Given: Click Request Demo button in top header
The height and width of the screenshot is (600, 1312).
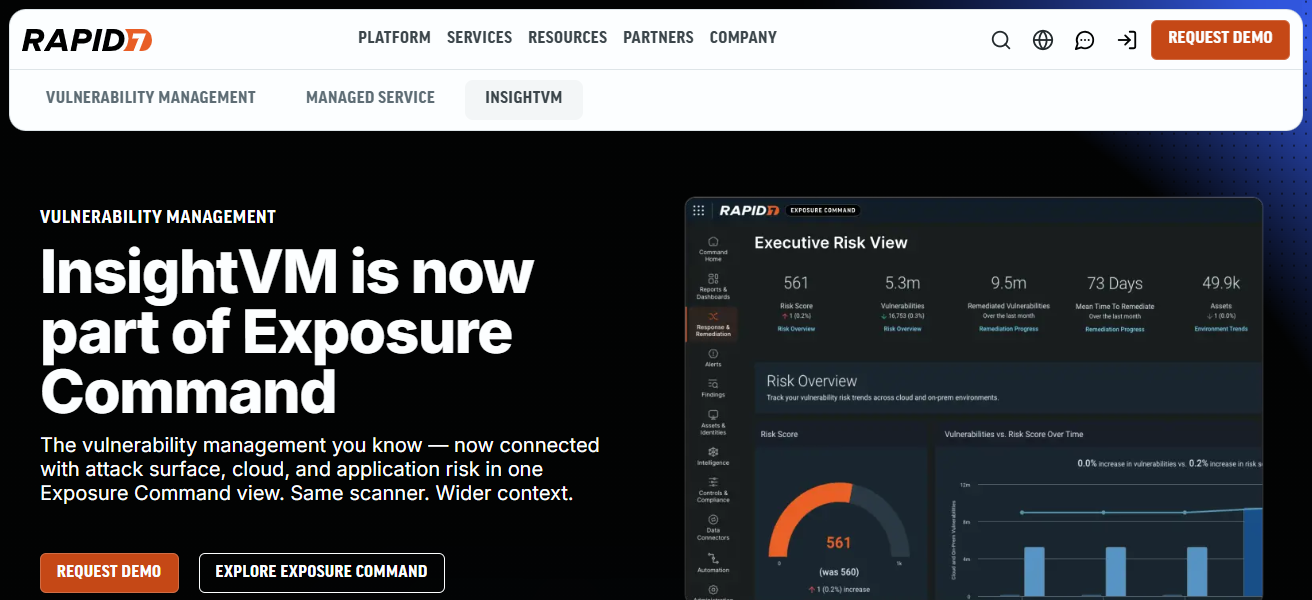Looking at the screenshot, I should 1220,38.
